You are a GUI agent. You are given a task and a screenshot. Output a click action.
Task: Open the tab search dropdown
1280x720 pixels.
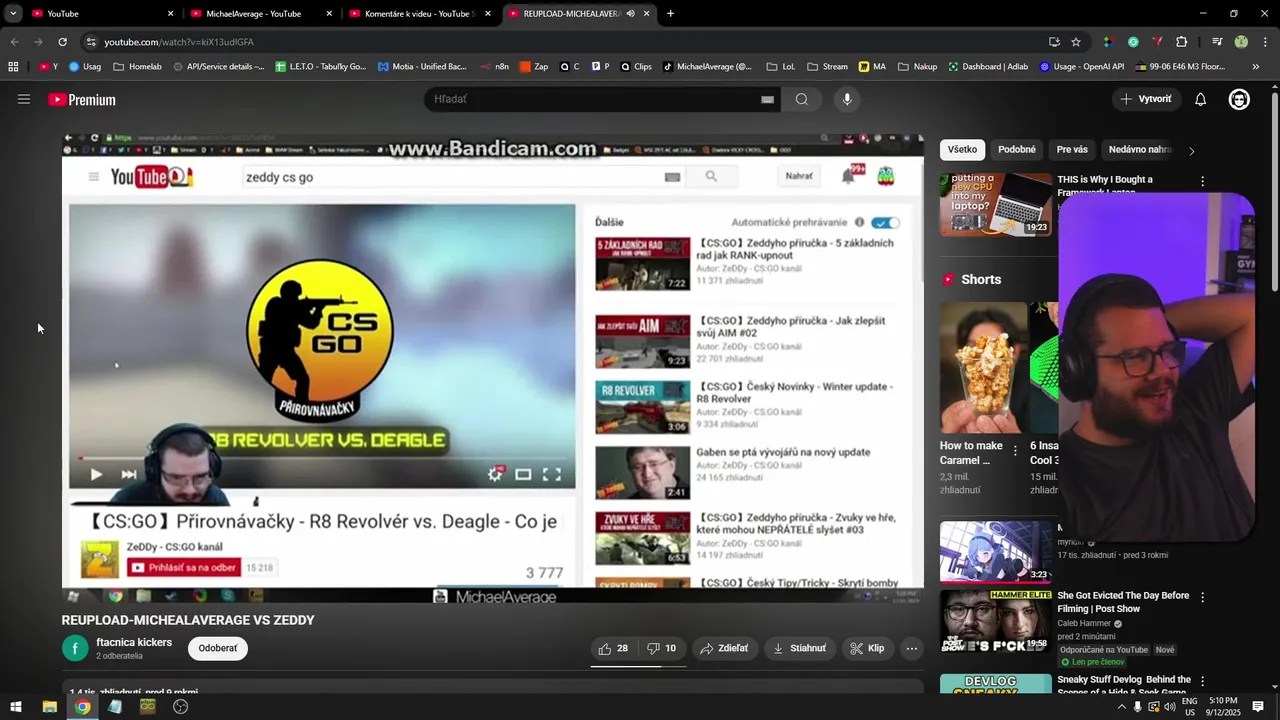click(x=13, y=14)
